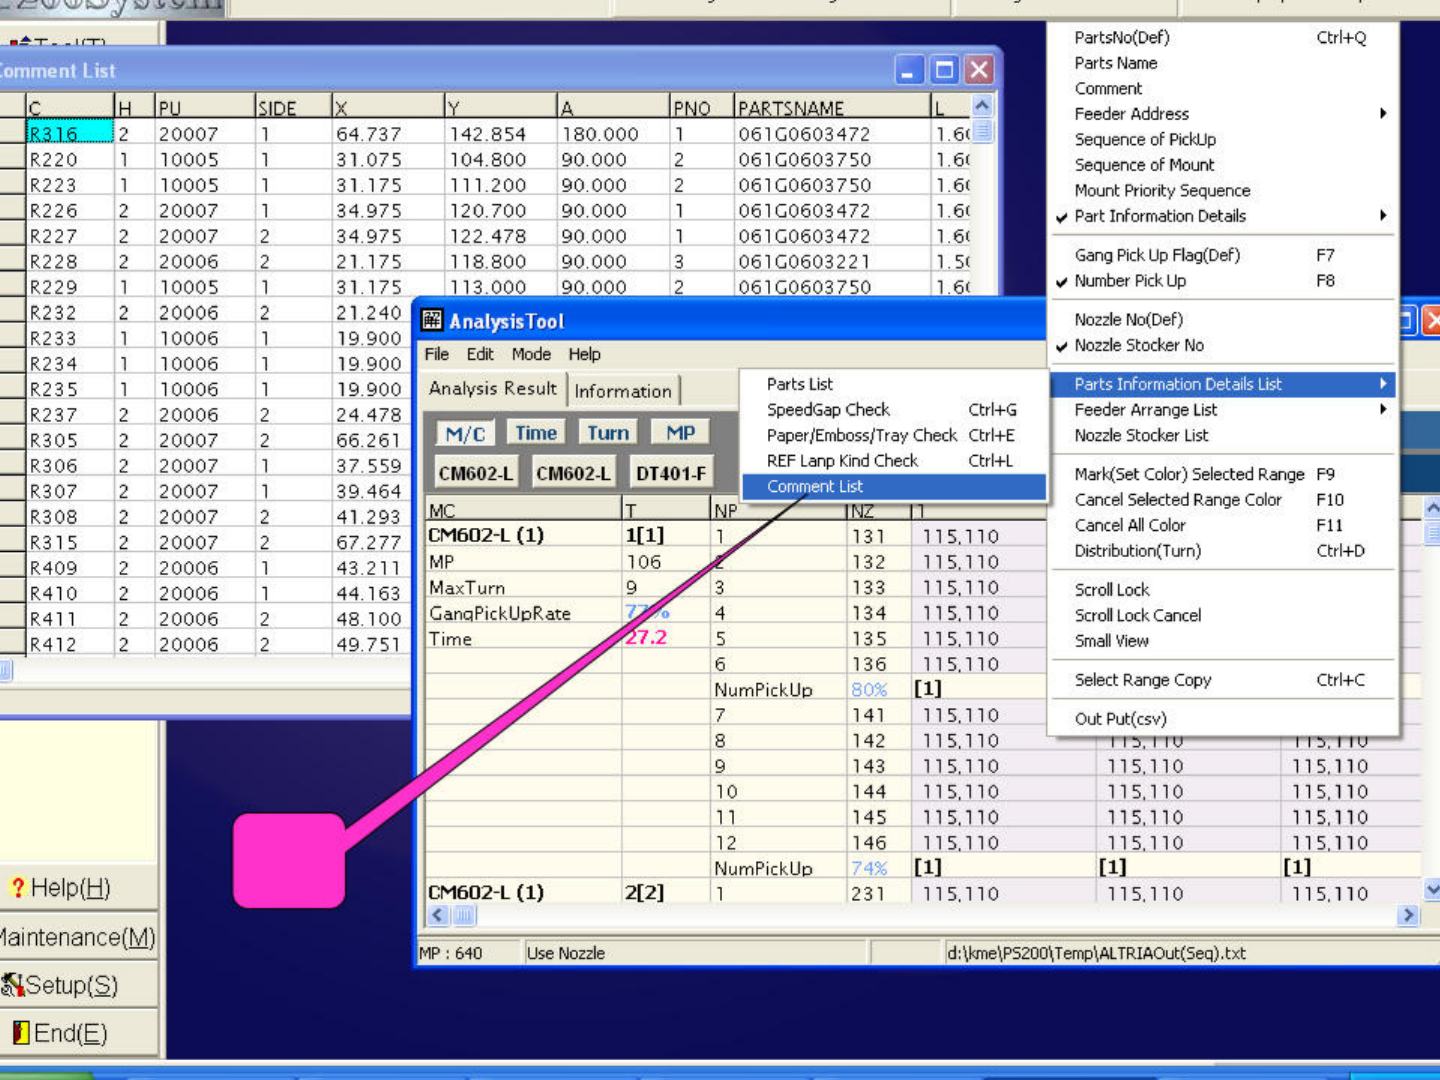1440x1080 pixels.
Task: Toggle the Nozzle Stocker No option
Action: coord(1138,345)
